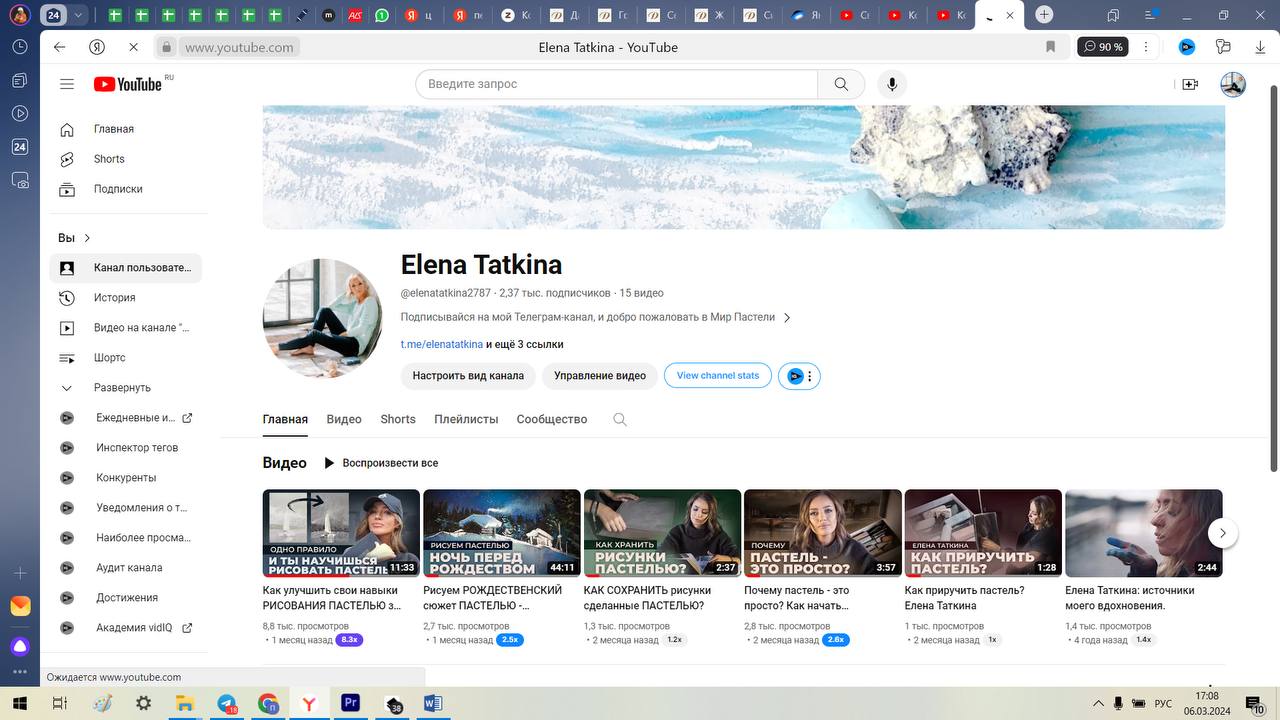Screen dimensions: 1280x720
Task: Open the Ночь перед Рождеством video thumbnail
Action: click(x=502, y=533)
